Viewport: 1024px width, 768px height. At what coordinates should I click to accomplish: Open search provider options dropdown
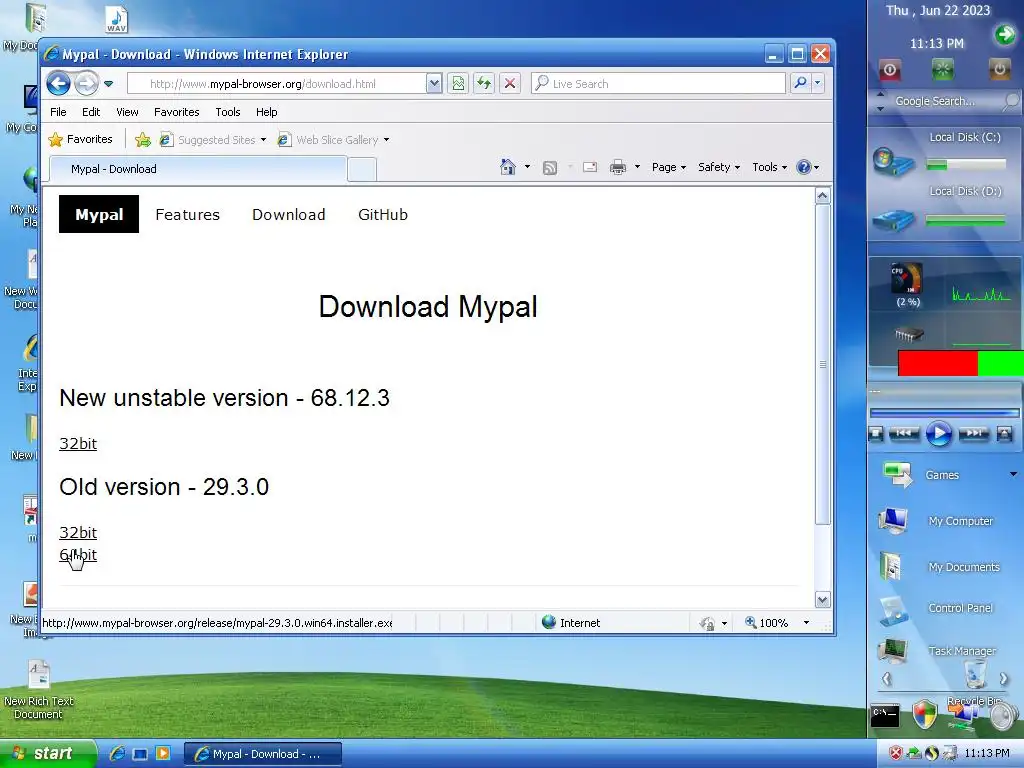tap(817, 84)
